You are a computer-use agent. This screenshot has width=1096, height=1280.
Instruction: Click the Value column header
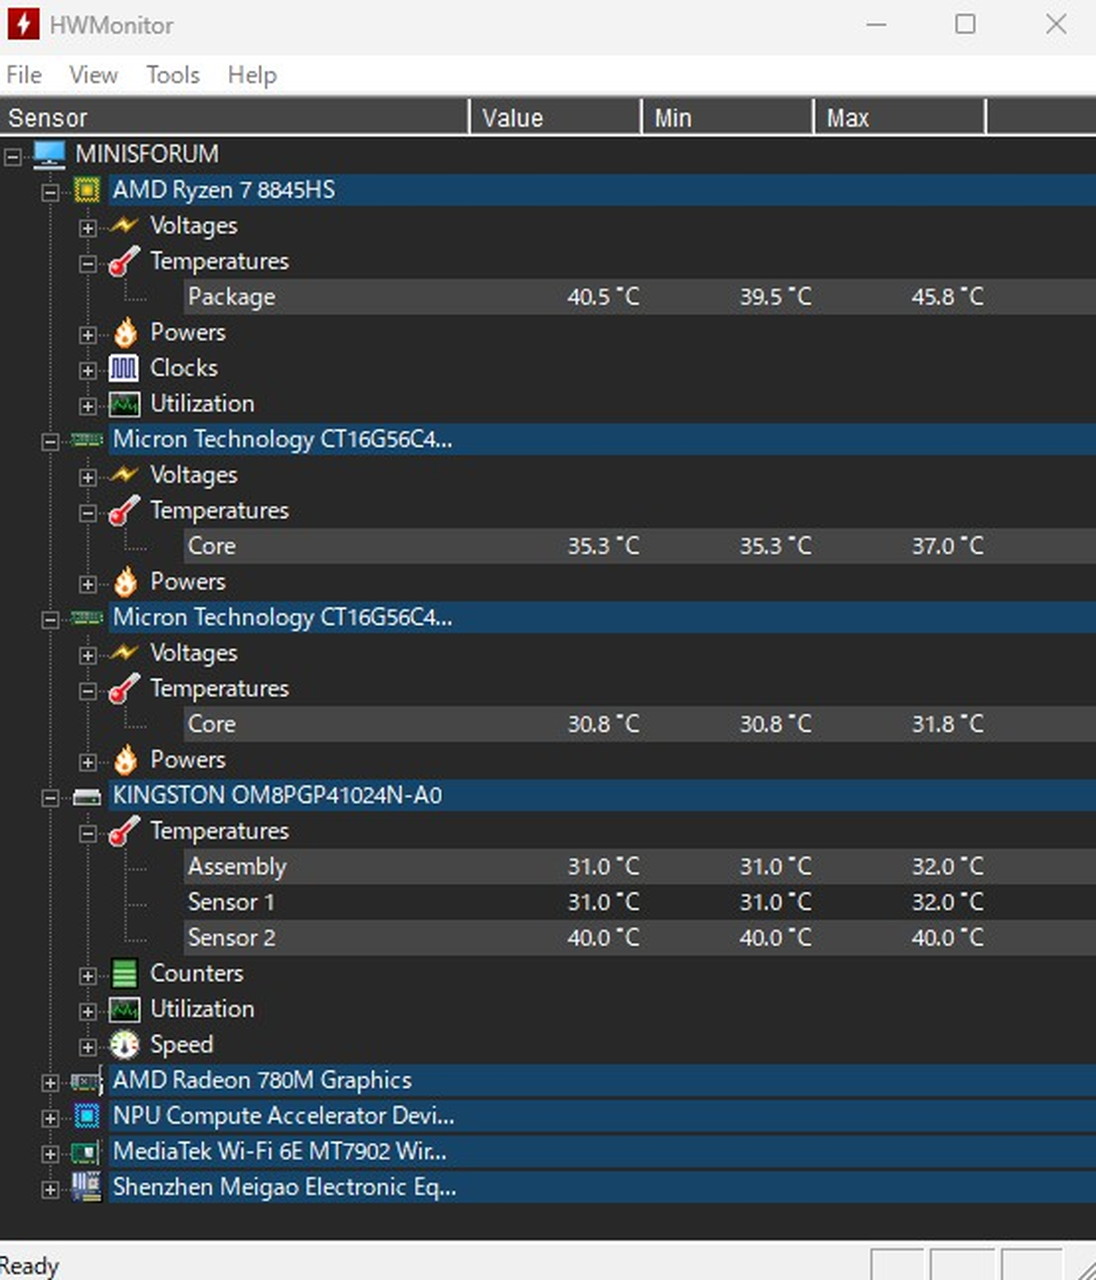pos(553,118)
